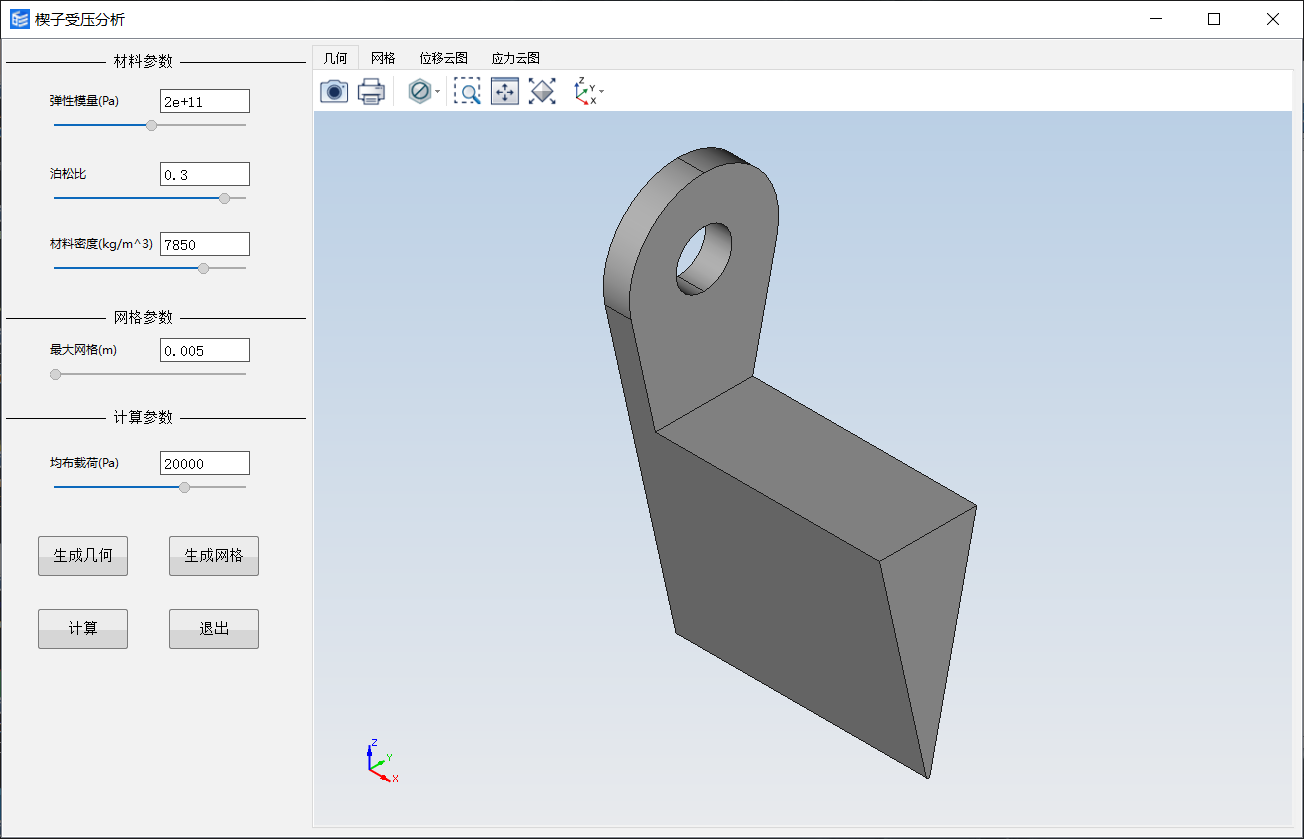Switch to the 网格 tab
The image size is (1304, 839).
pyautogui.click(x=383, y=58)
